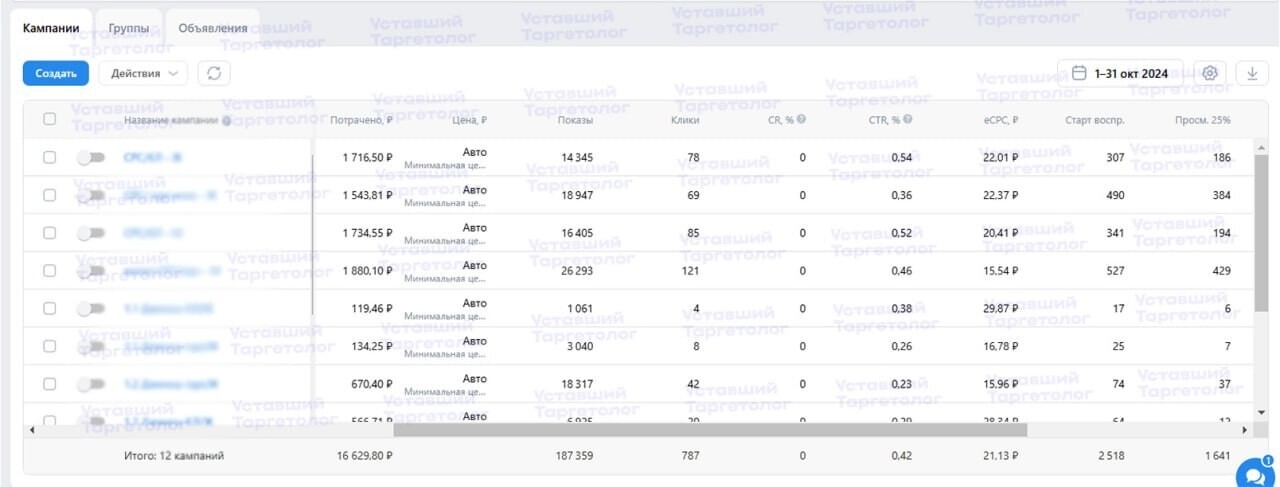Click calendar icon in the date picker
This screenshot has height=487, width=1280.
tap(1079, 73)
